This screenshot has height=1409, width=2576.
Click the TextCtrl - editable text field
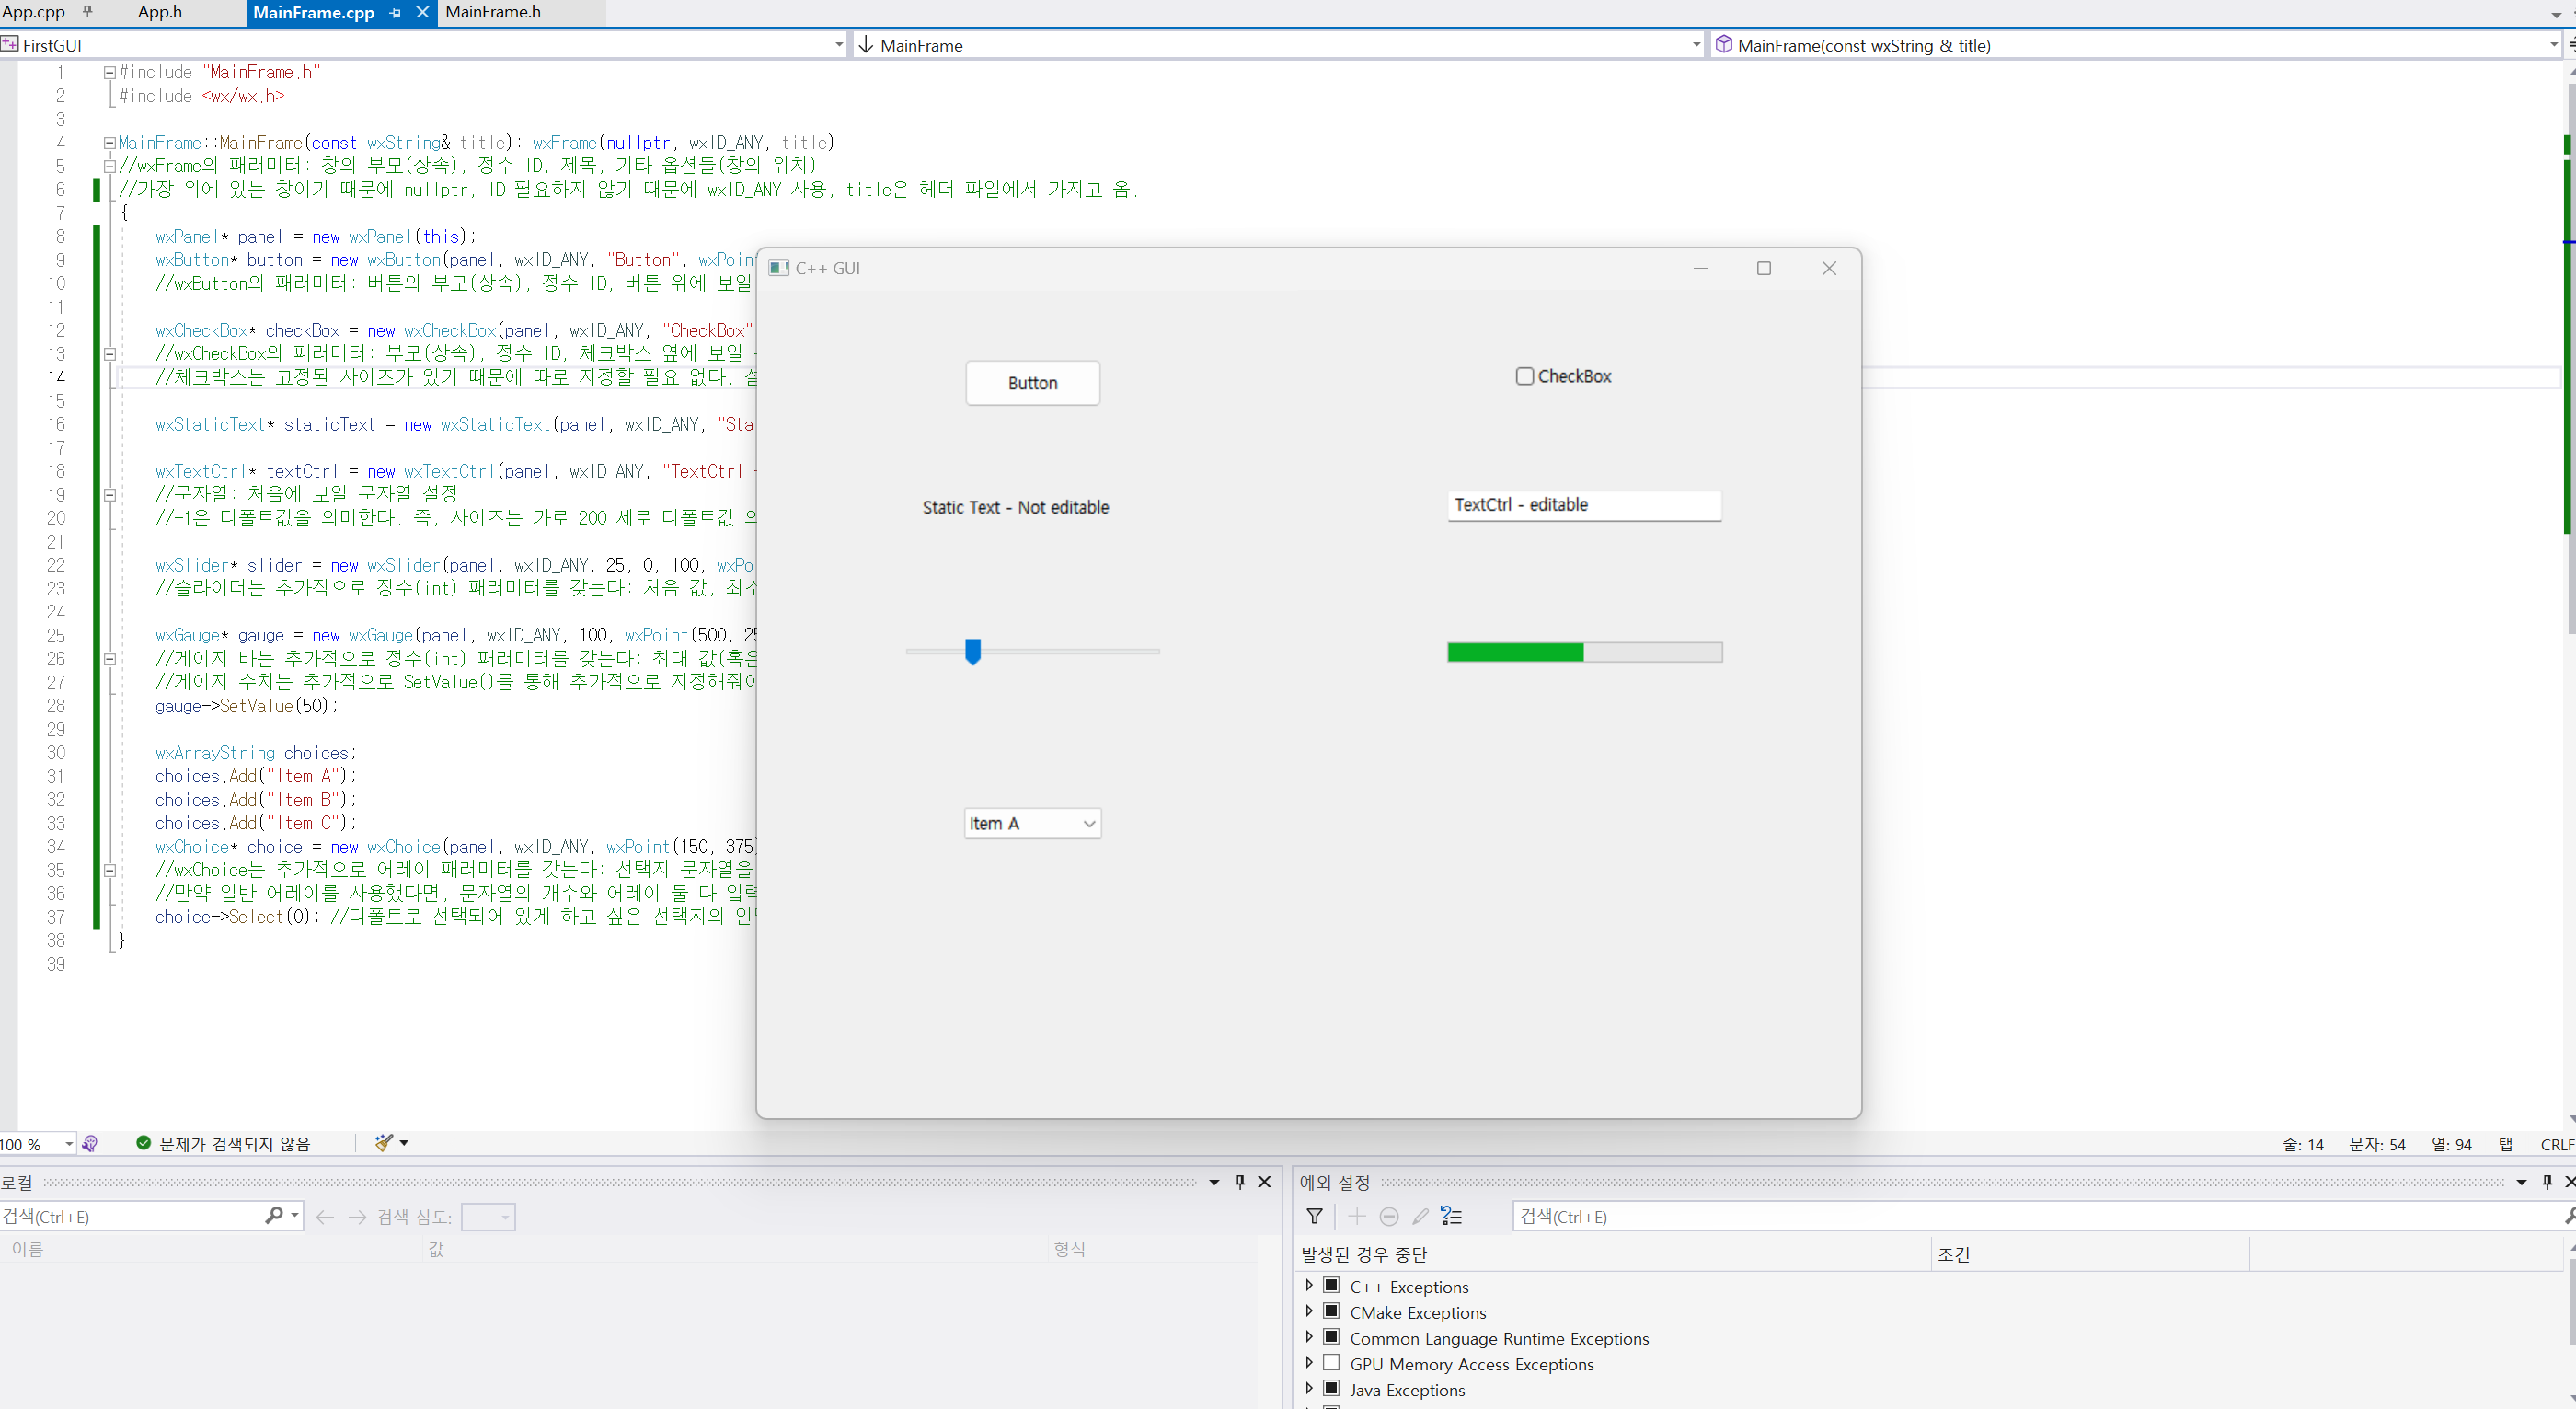click(1584, 505)
